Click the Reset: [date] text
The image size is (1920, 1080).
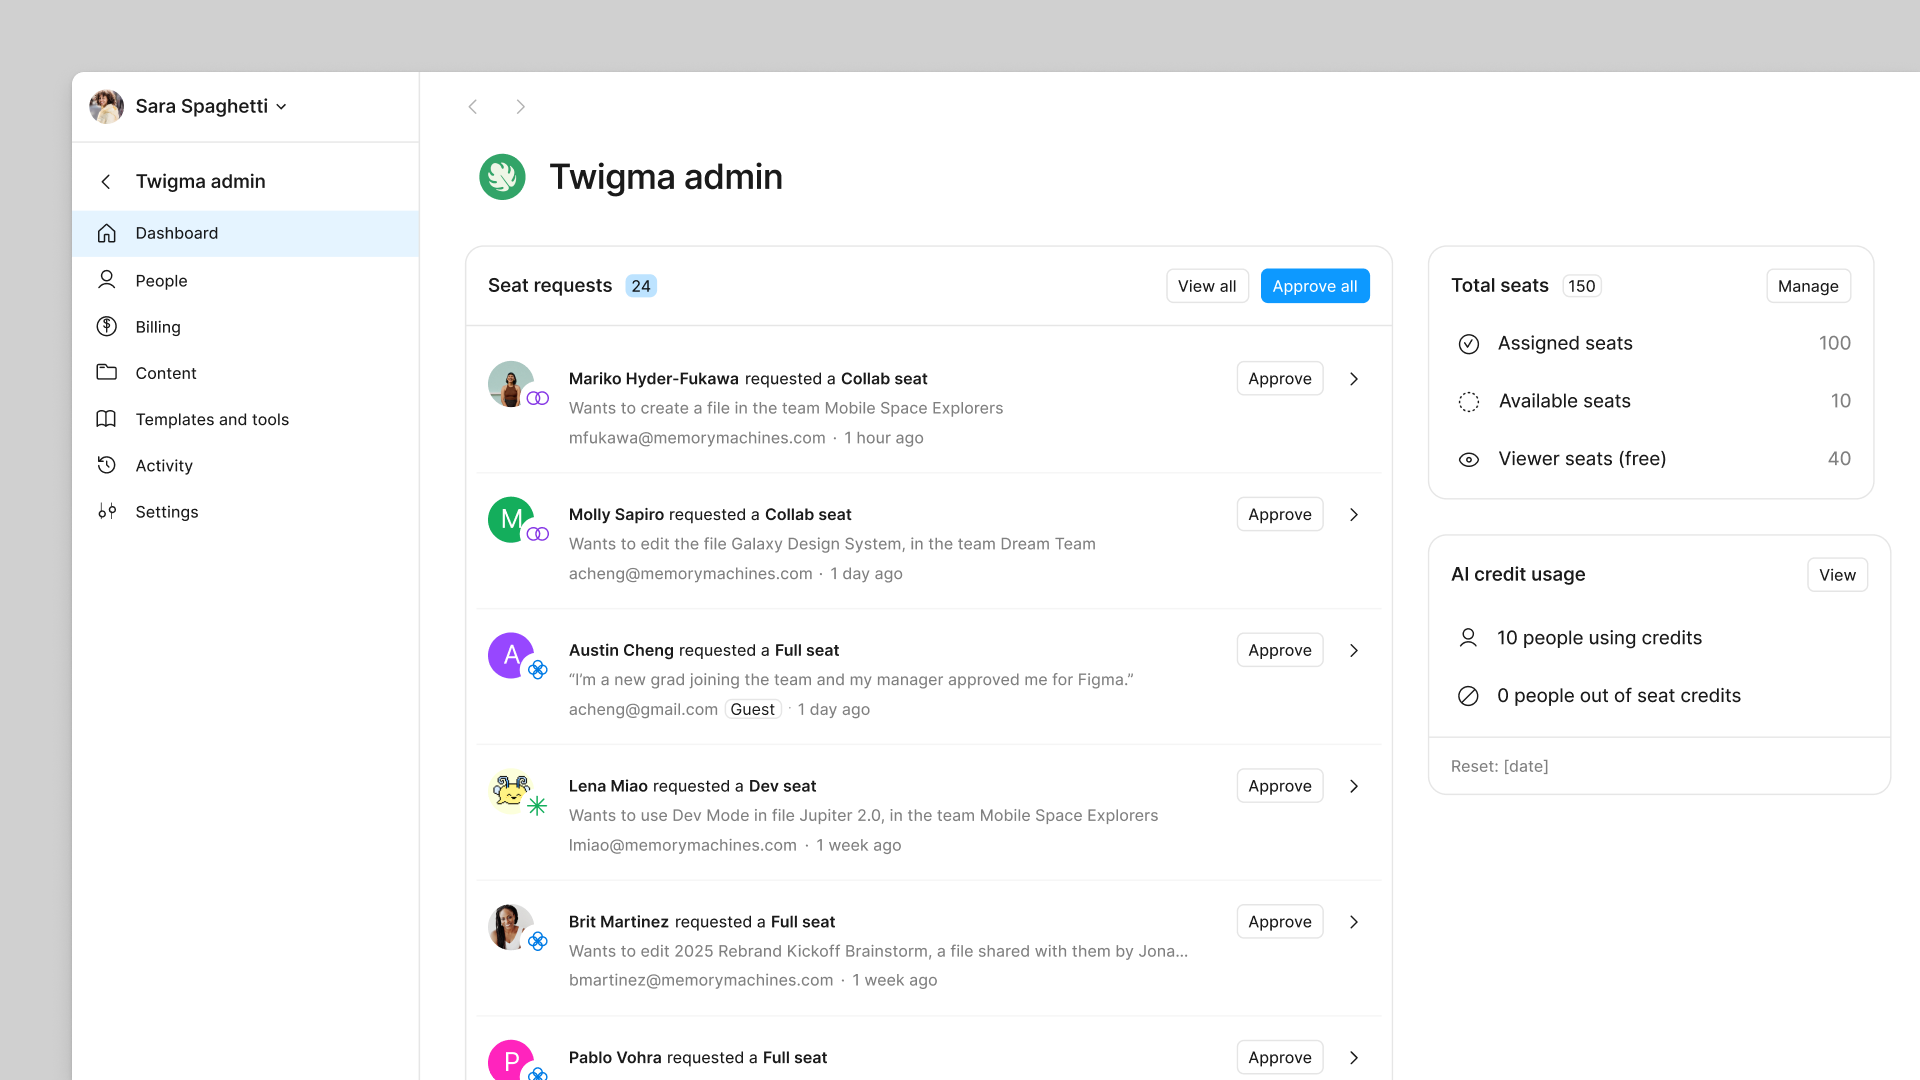pos(1500,766)
